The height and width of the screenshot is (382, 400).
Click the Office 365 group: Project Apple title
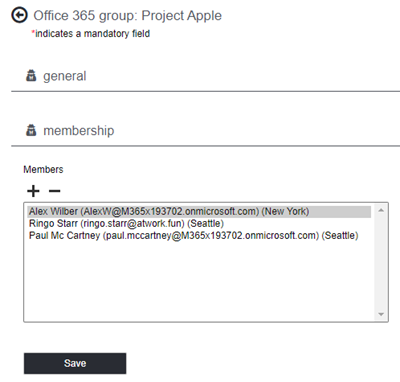point(128,16)
